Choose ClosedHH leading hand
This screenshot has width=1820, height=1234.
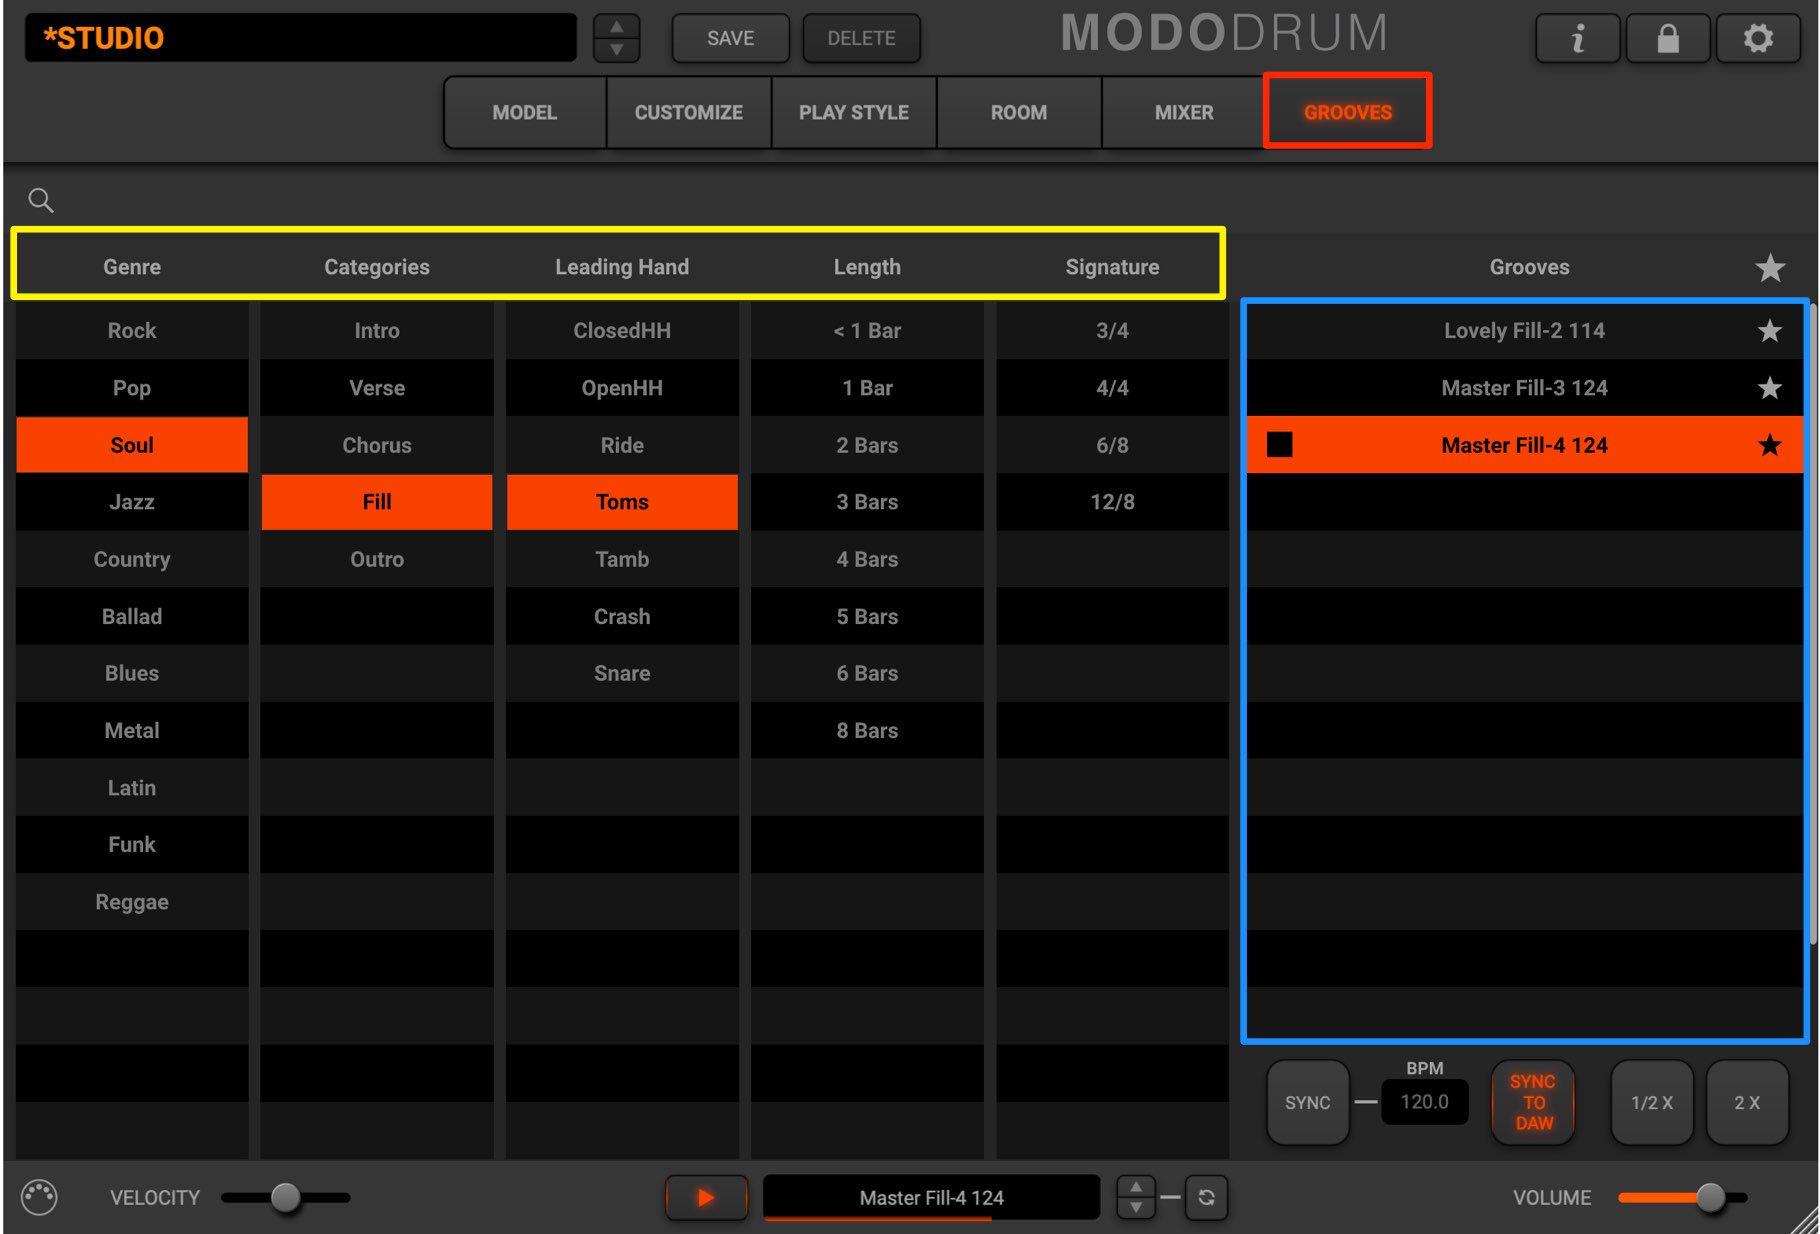point(622,331)
